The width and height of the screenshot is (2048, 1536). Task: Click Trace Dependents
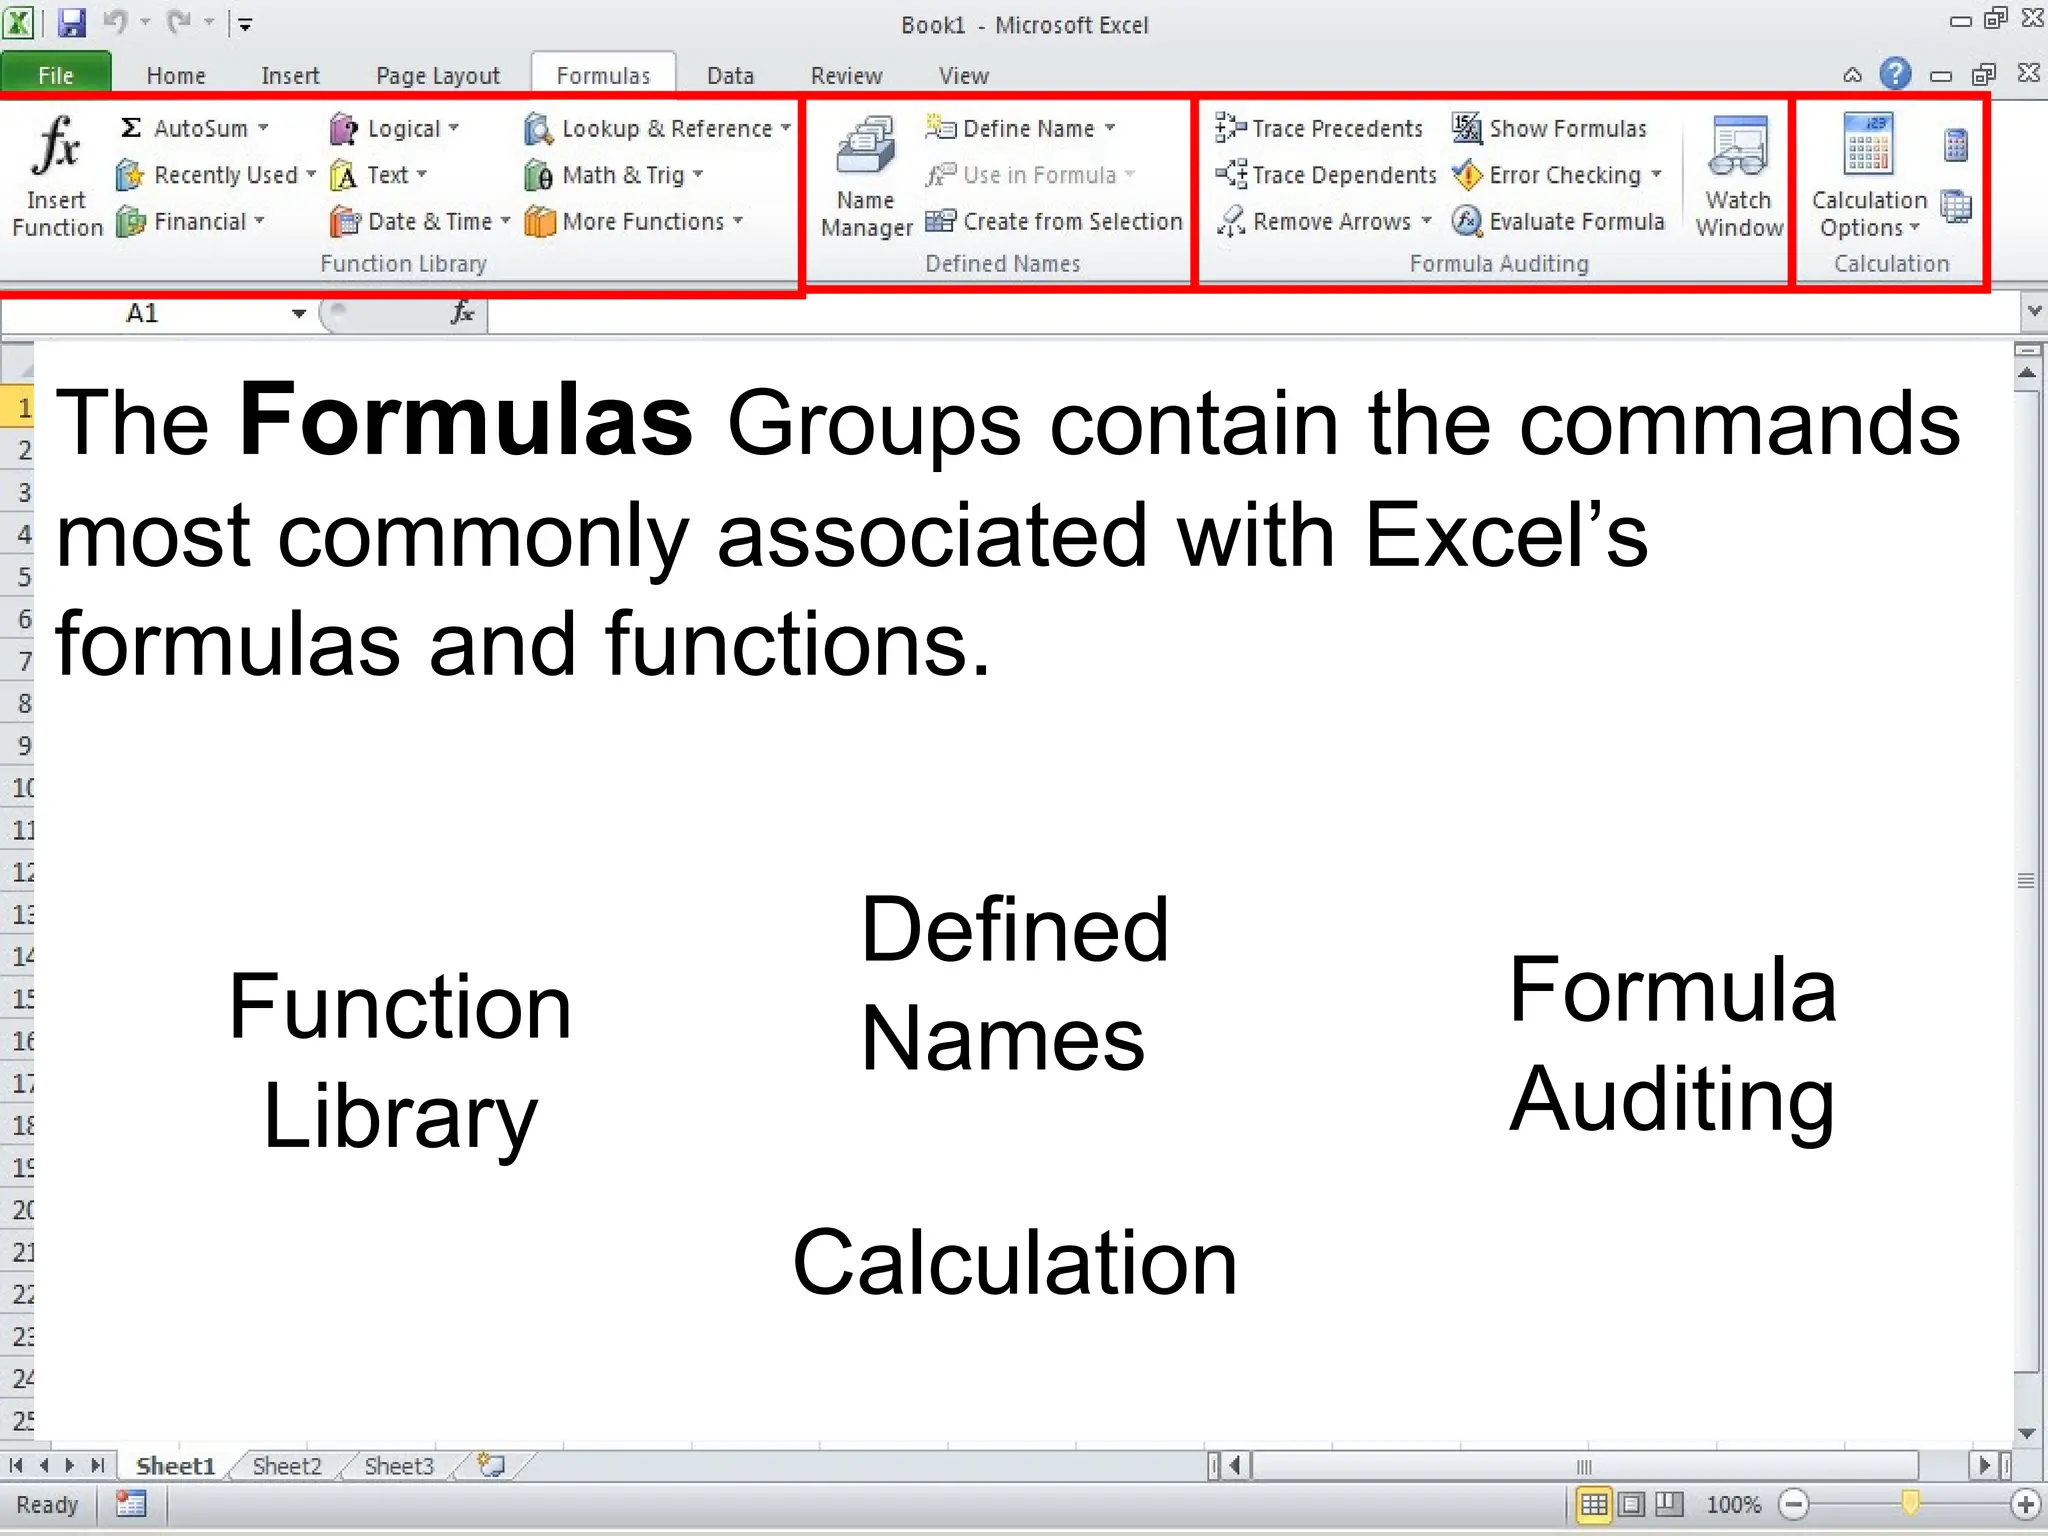point(1326,175)
